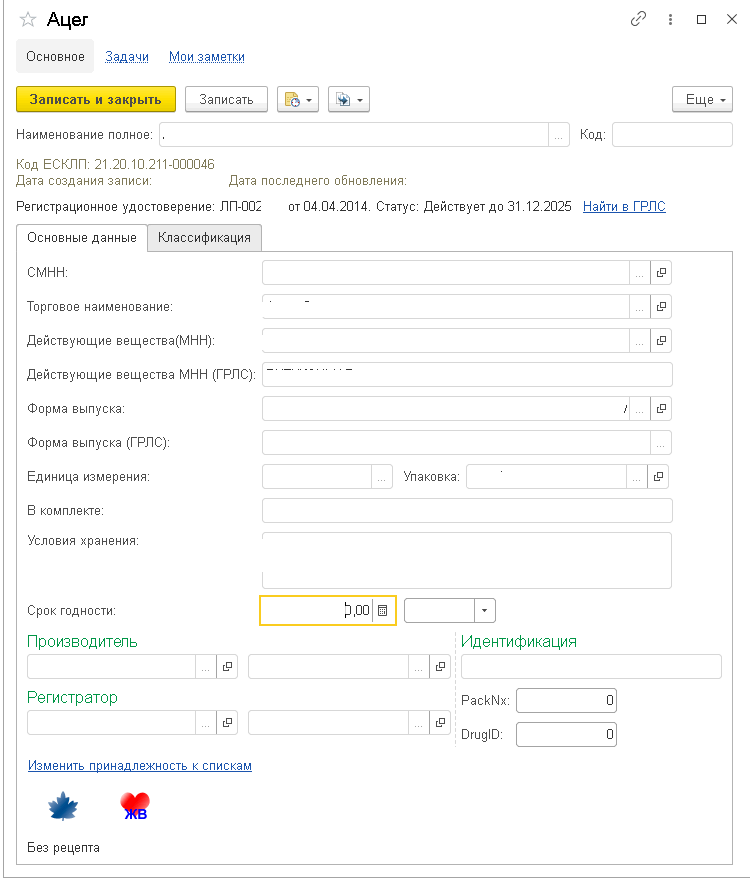The image size is (750, 880).
Task: Open Торговое наименование linked record icon
Action: click(661, 306)
